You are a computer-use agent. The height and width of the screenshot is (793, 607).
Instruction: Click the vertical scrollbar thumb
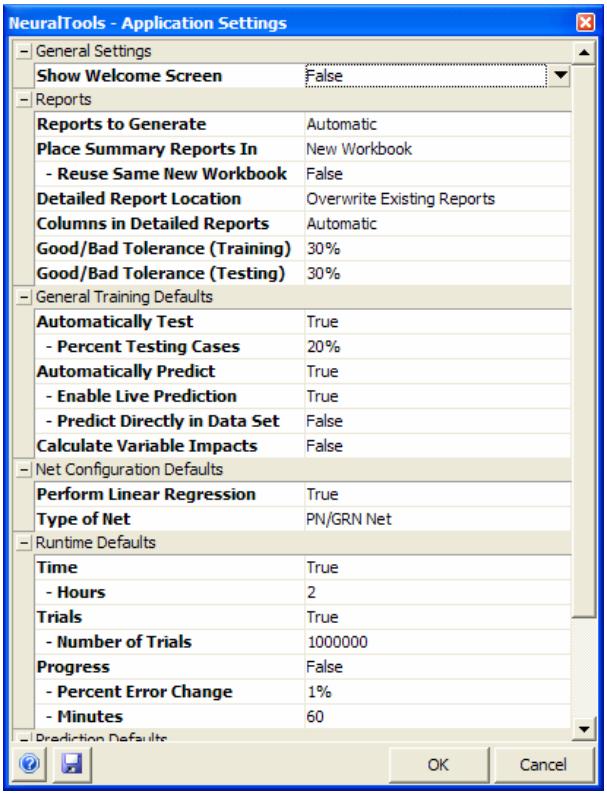(584, 341)
